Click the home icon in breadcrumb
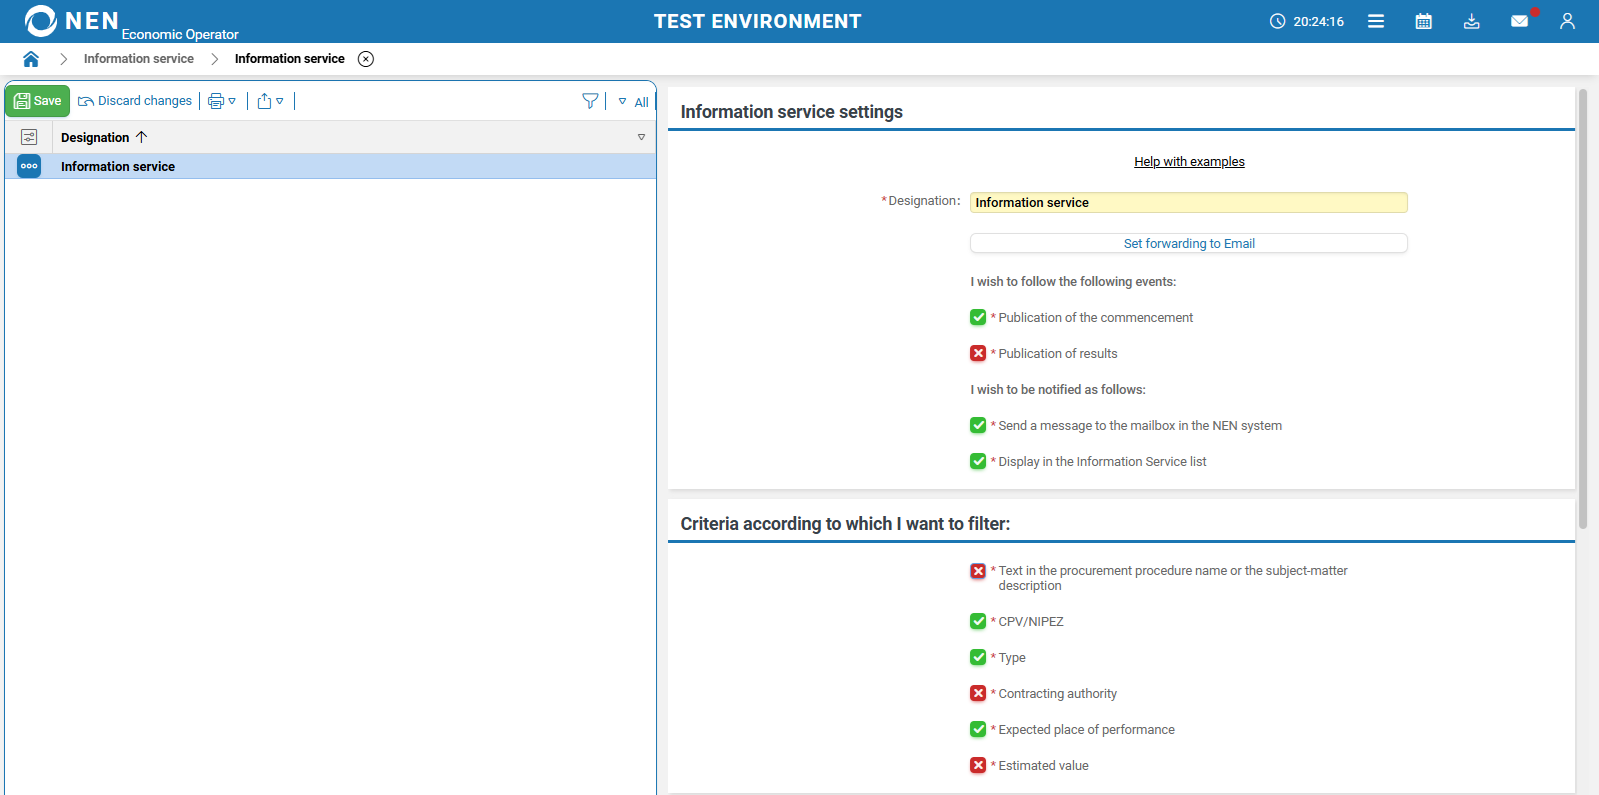This screenshot has height=795, width=1599. (x=31, y=59)
